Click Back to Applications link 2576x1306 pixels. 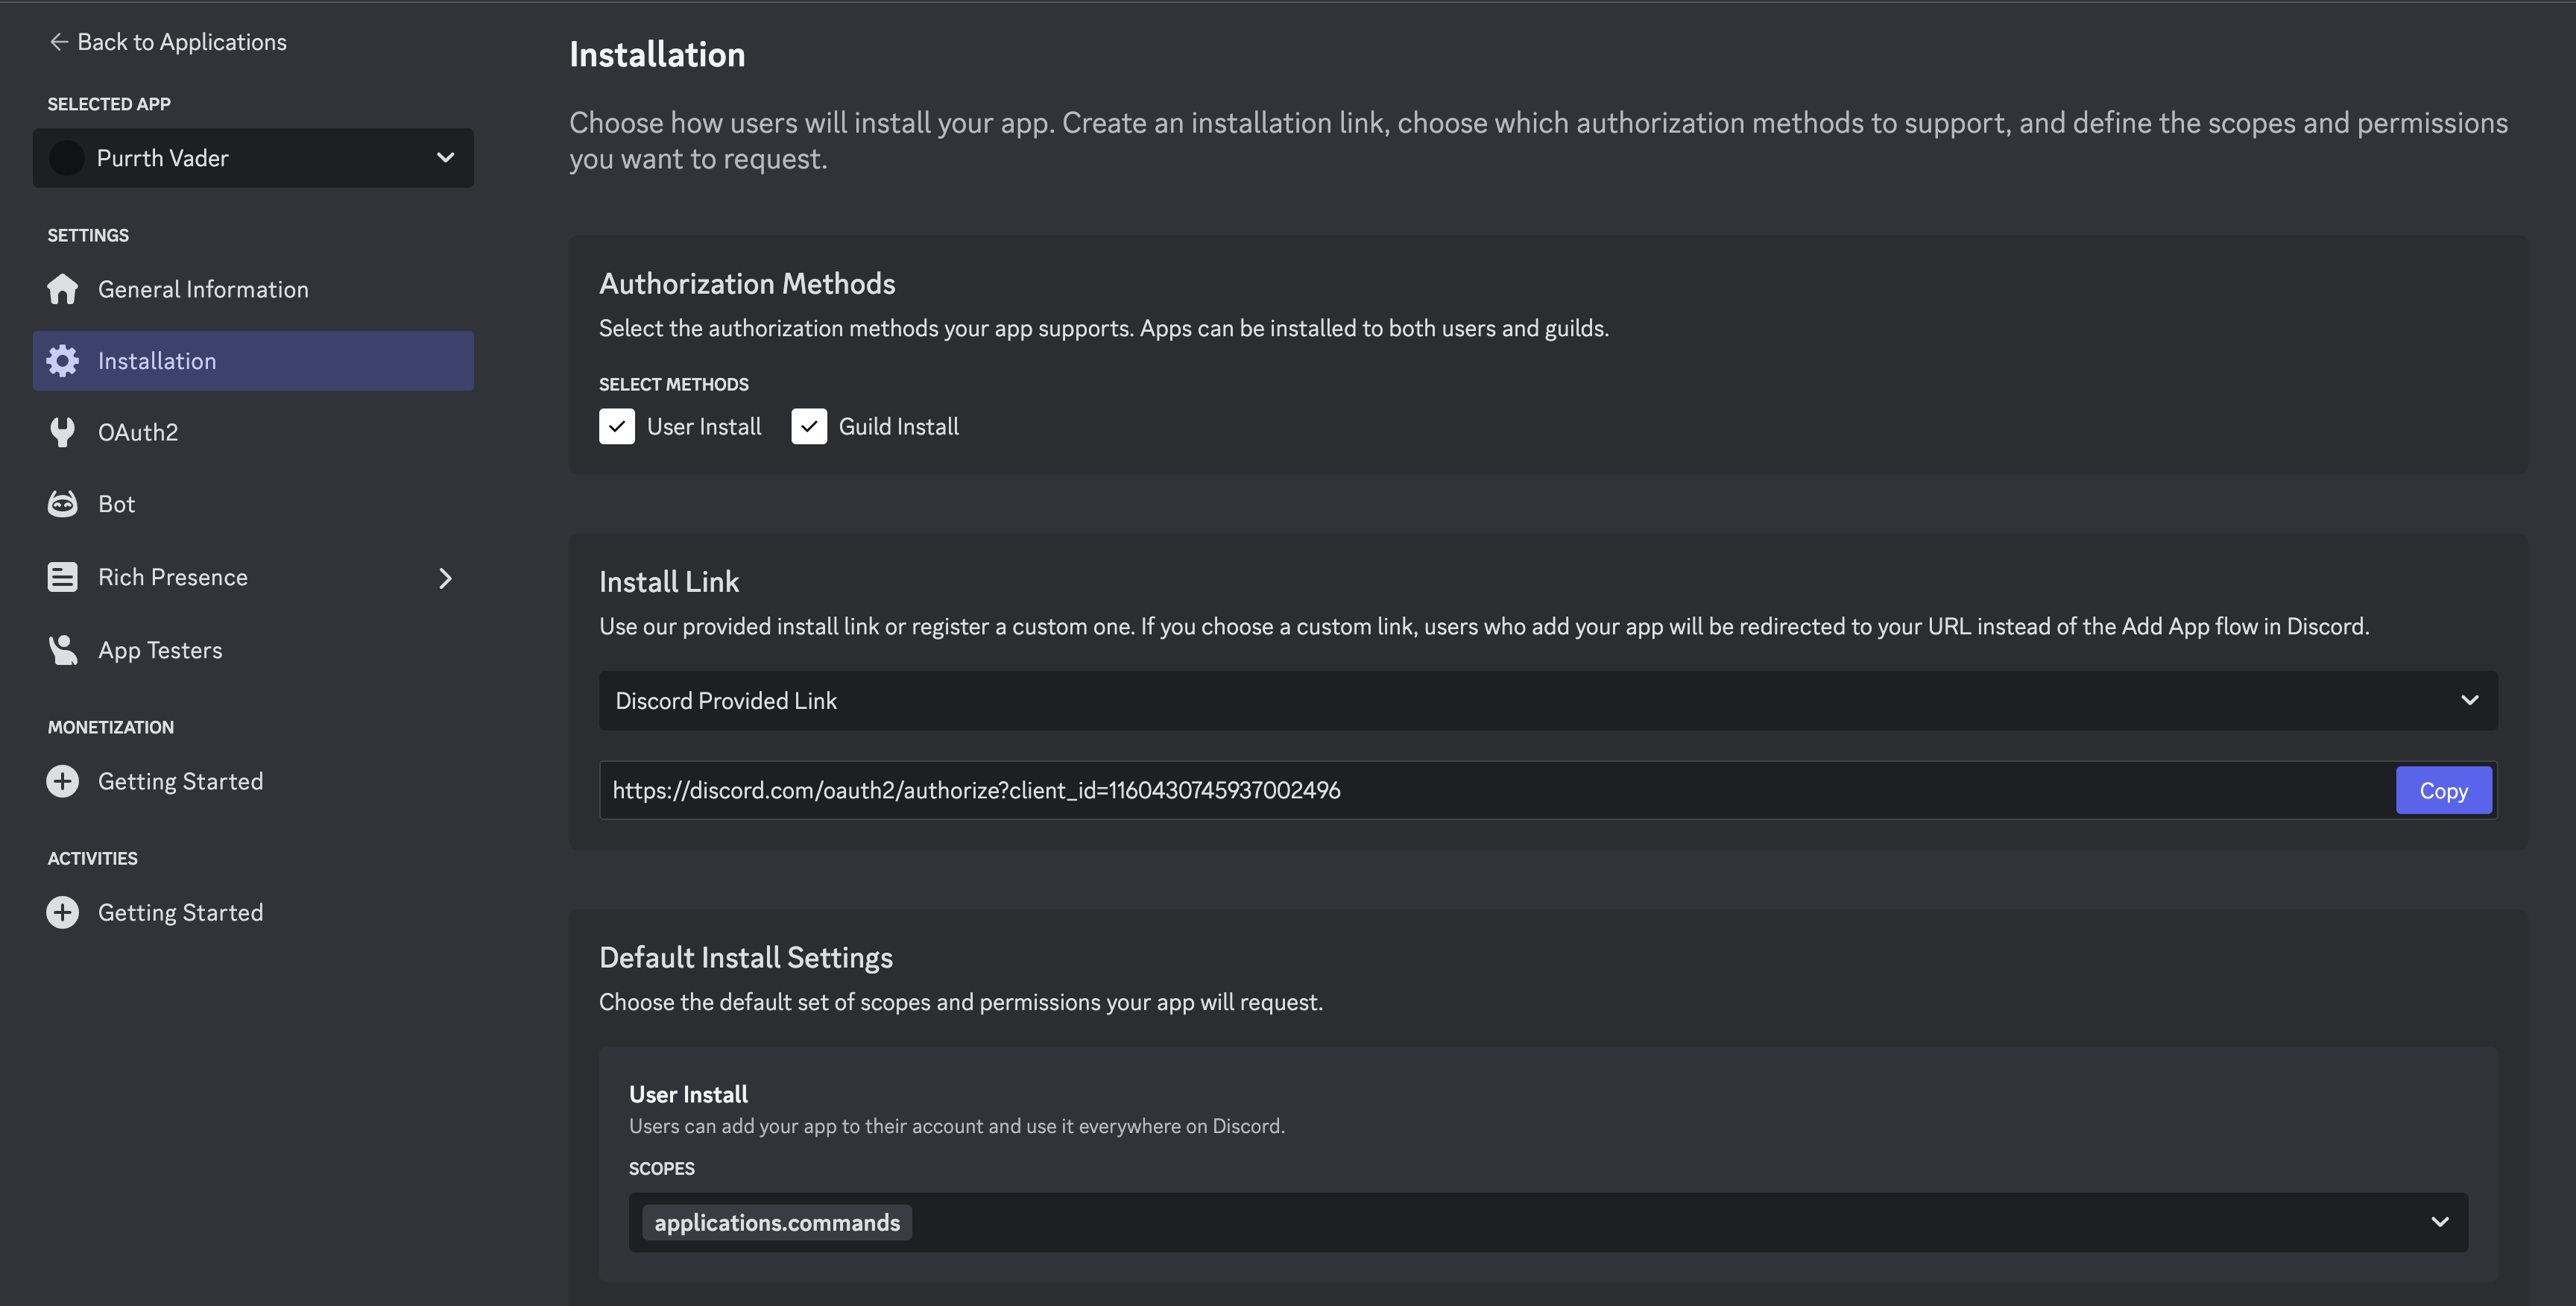click(x=181, y=42)
